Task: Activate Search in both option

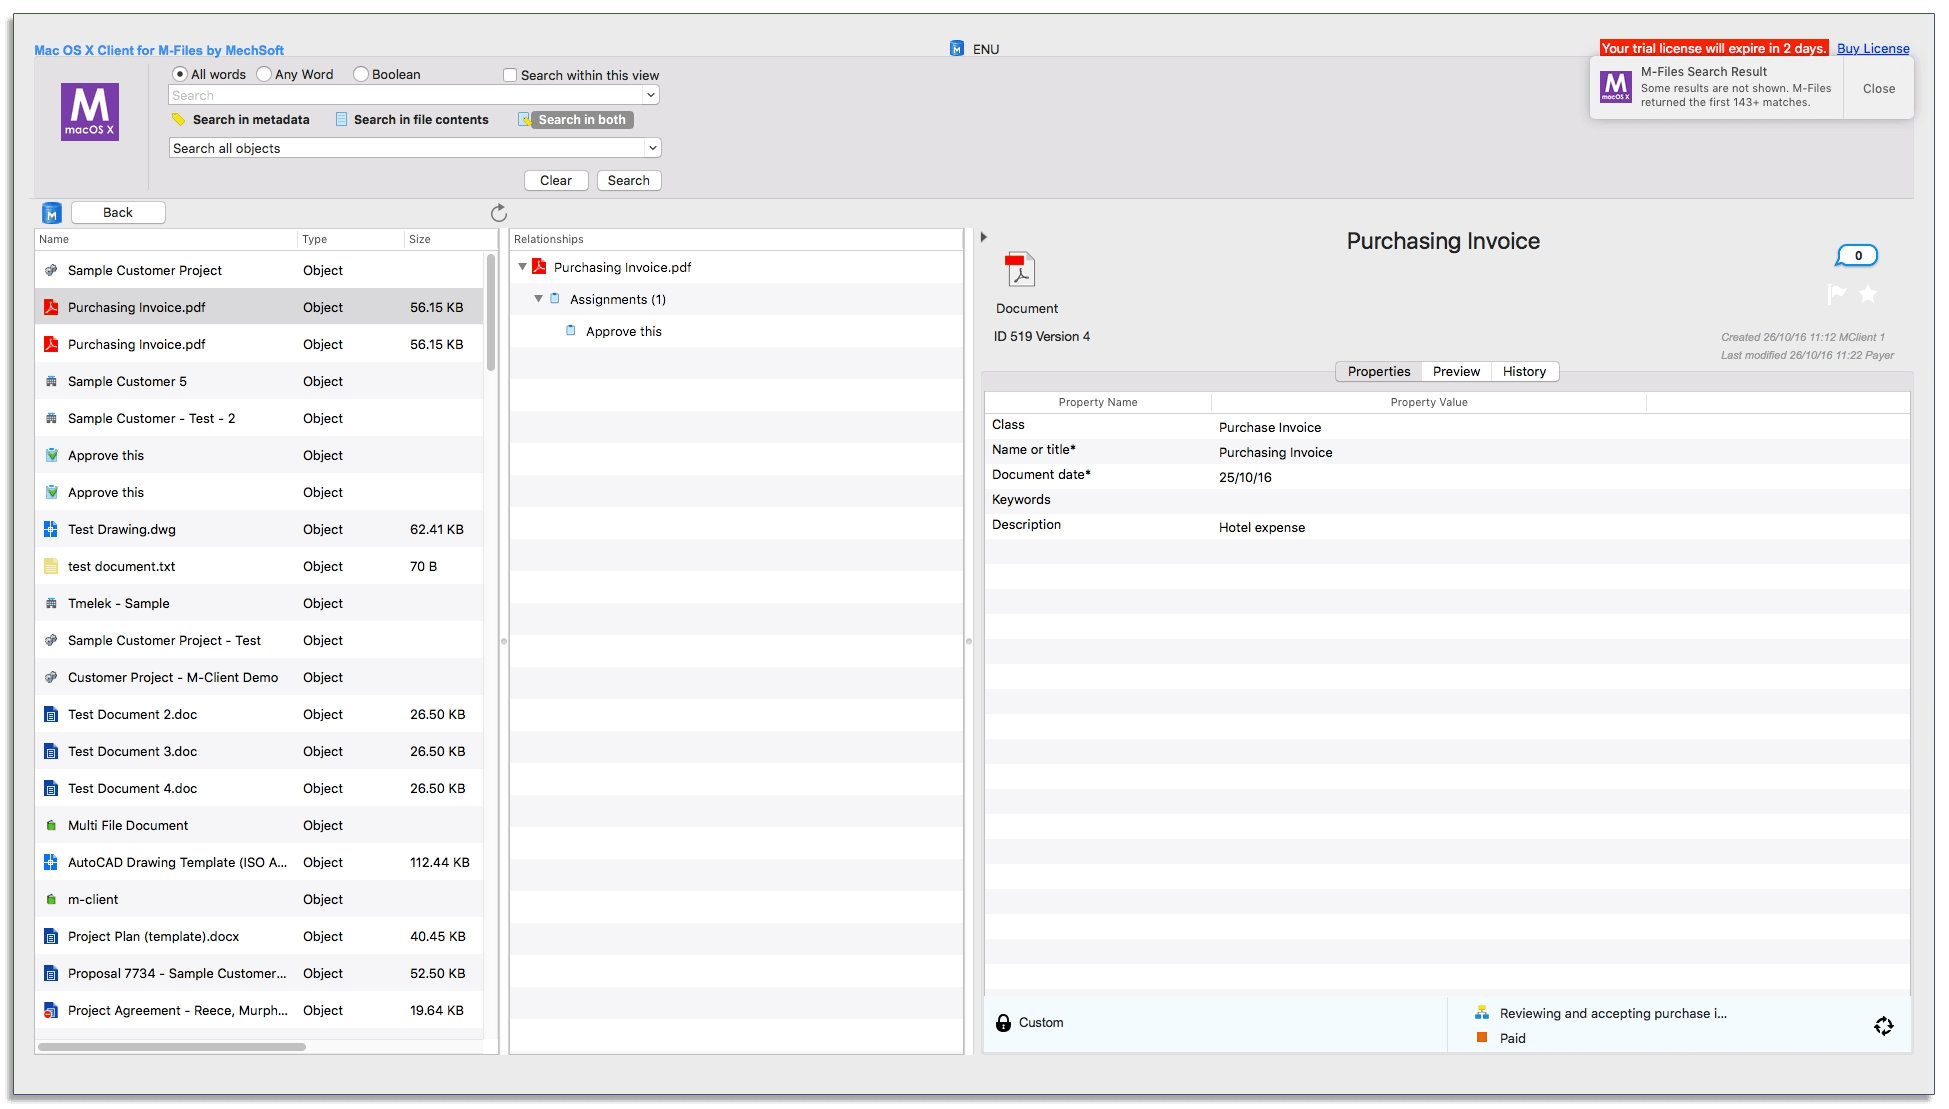Action: click(x=582, y=120)
